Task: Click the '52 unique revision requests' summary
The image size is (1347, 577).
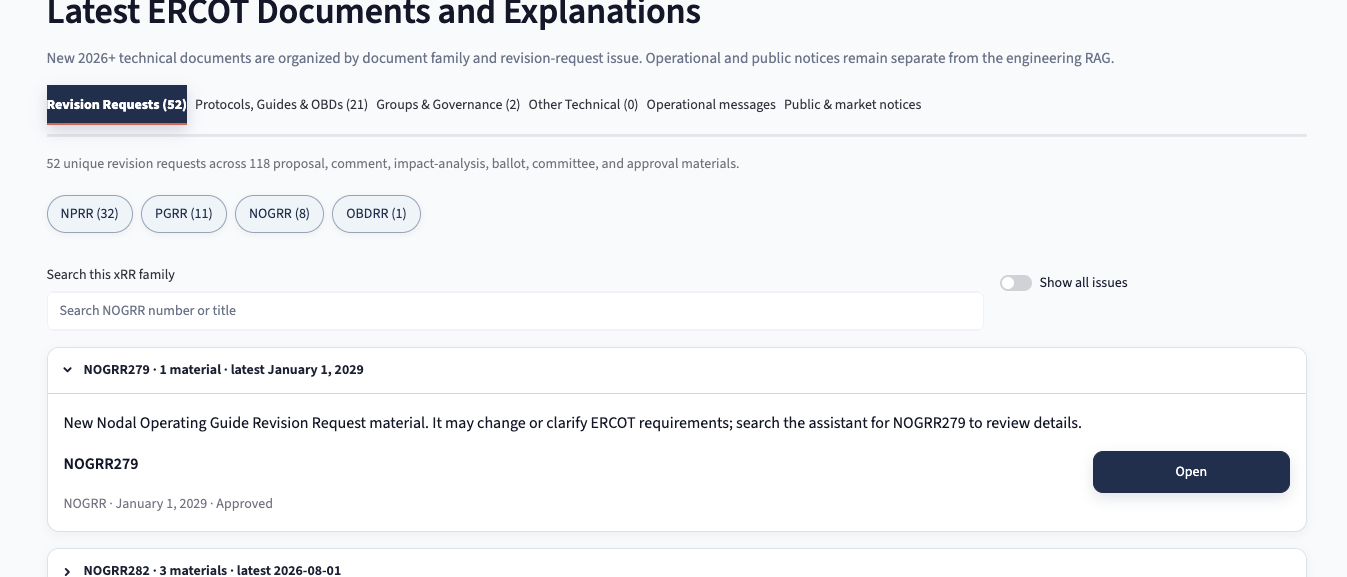Action: click(x=393, y=164)
